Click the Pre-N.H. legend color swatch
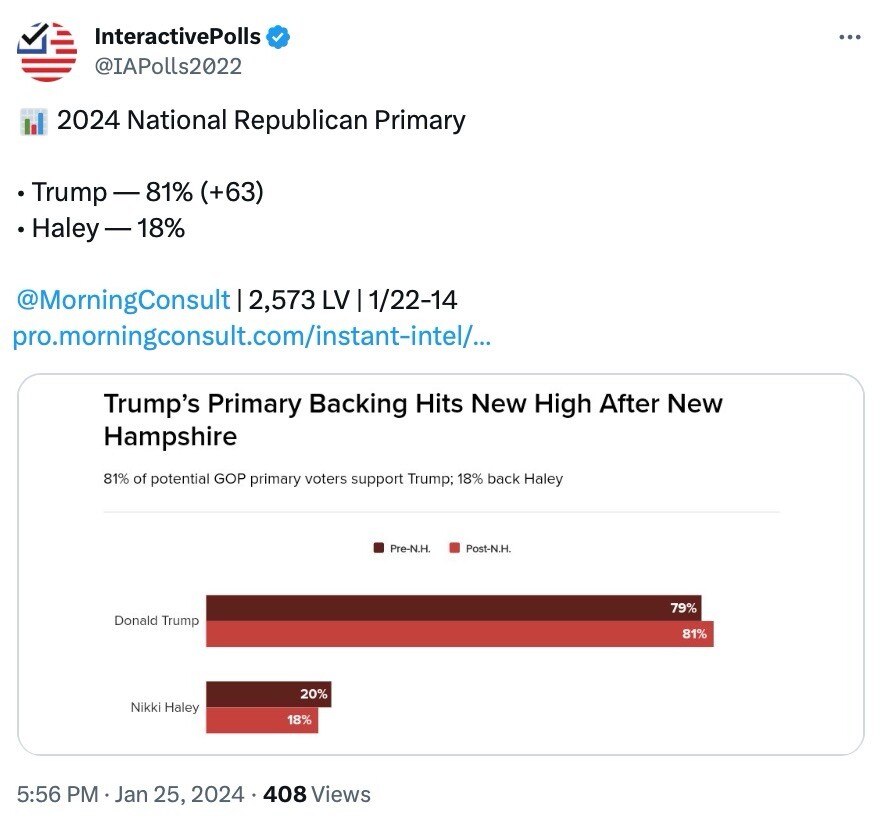884x826 pixels. pos(379,548)
